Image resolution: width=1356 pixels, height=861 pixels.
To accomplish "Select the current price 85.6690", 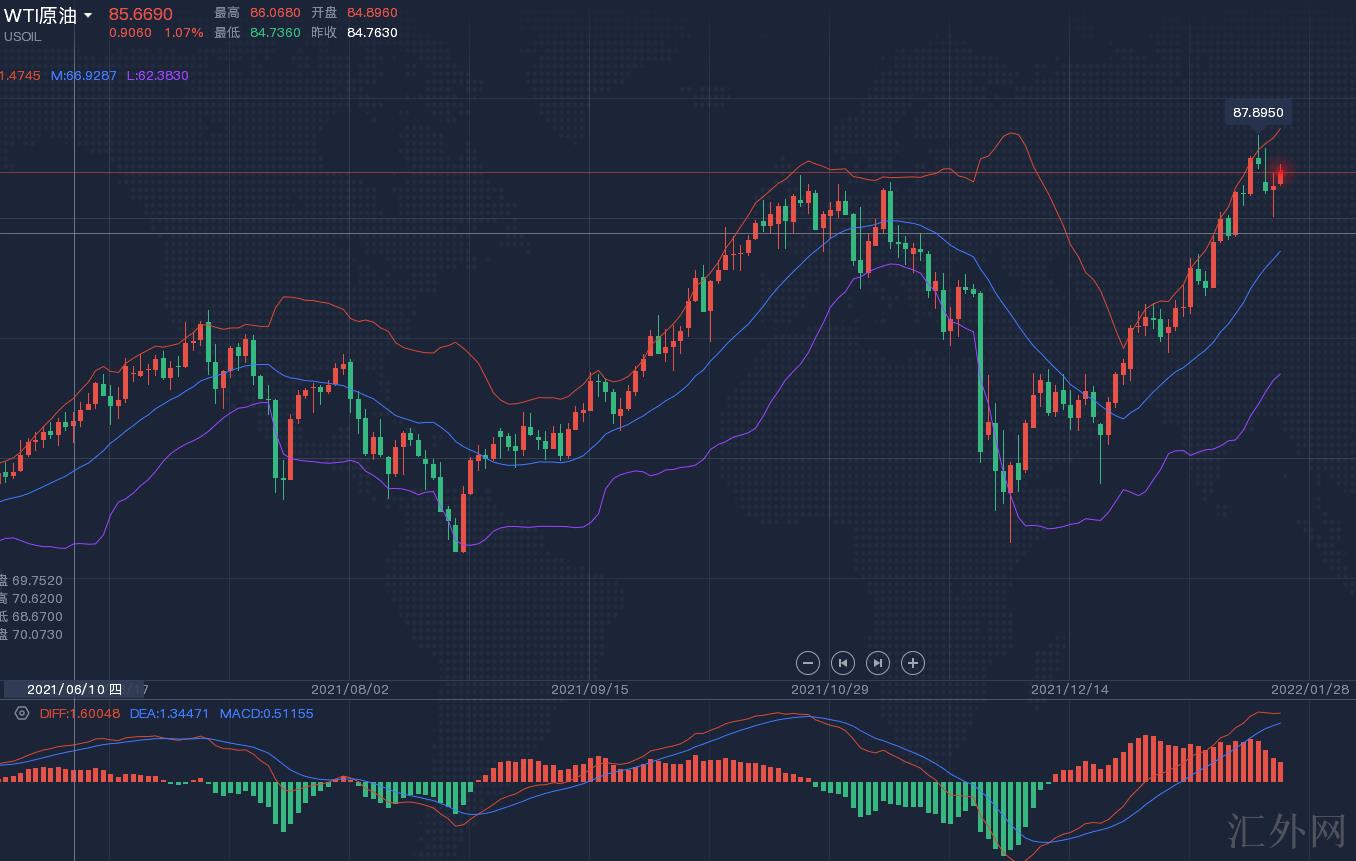I will (140, 14).
